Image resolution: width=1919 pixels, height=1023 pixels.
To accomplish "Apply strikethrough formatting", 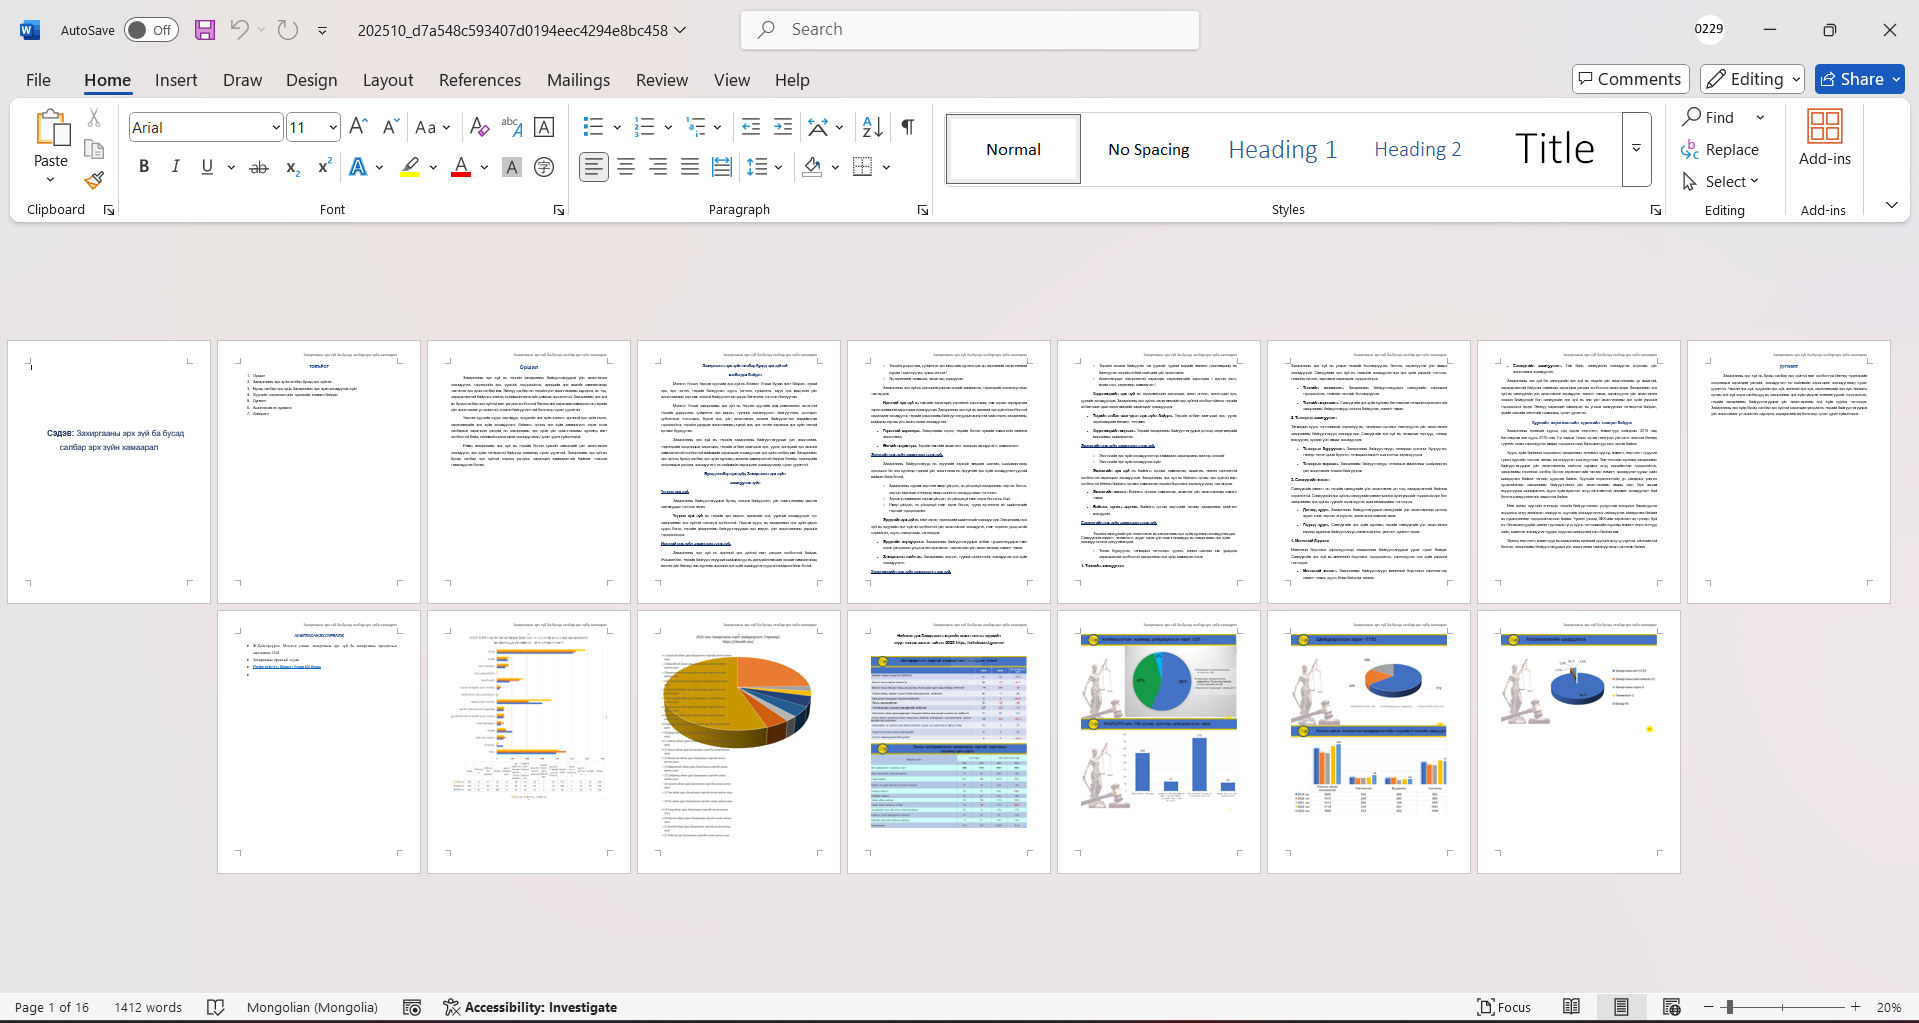I will 259,167.
